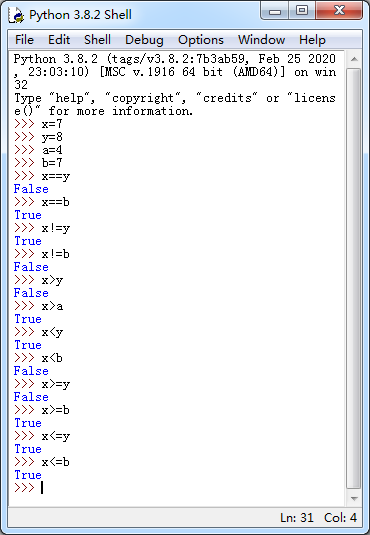Minimize the Python Shell window
370x535 pixels.
point(275,11)
